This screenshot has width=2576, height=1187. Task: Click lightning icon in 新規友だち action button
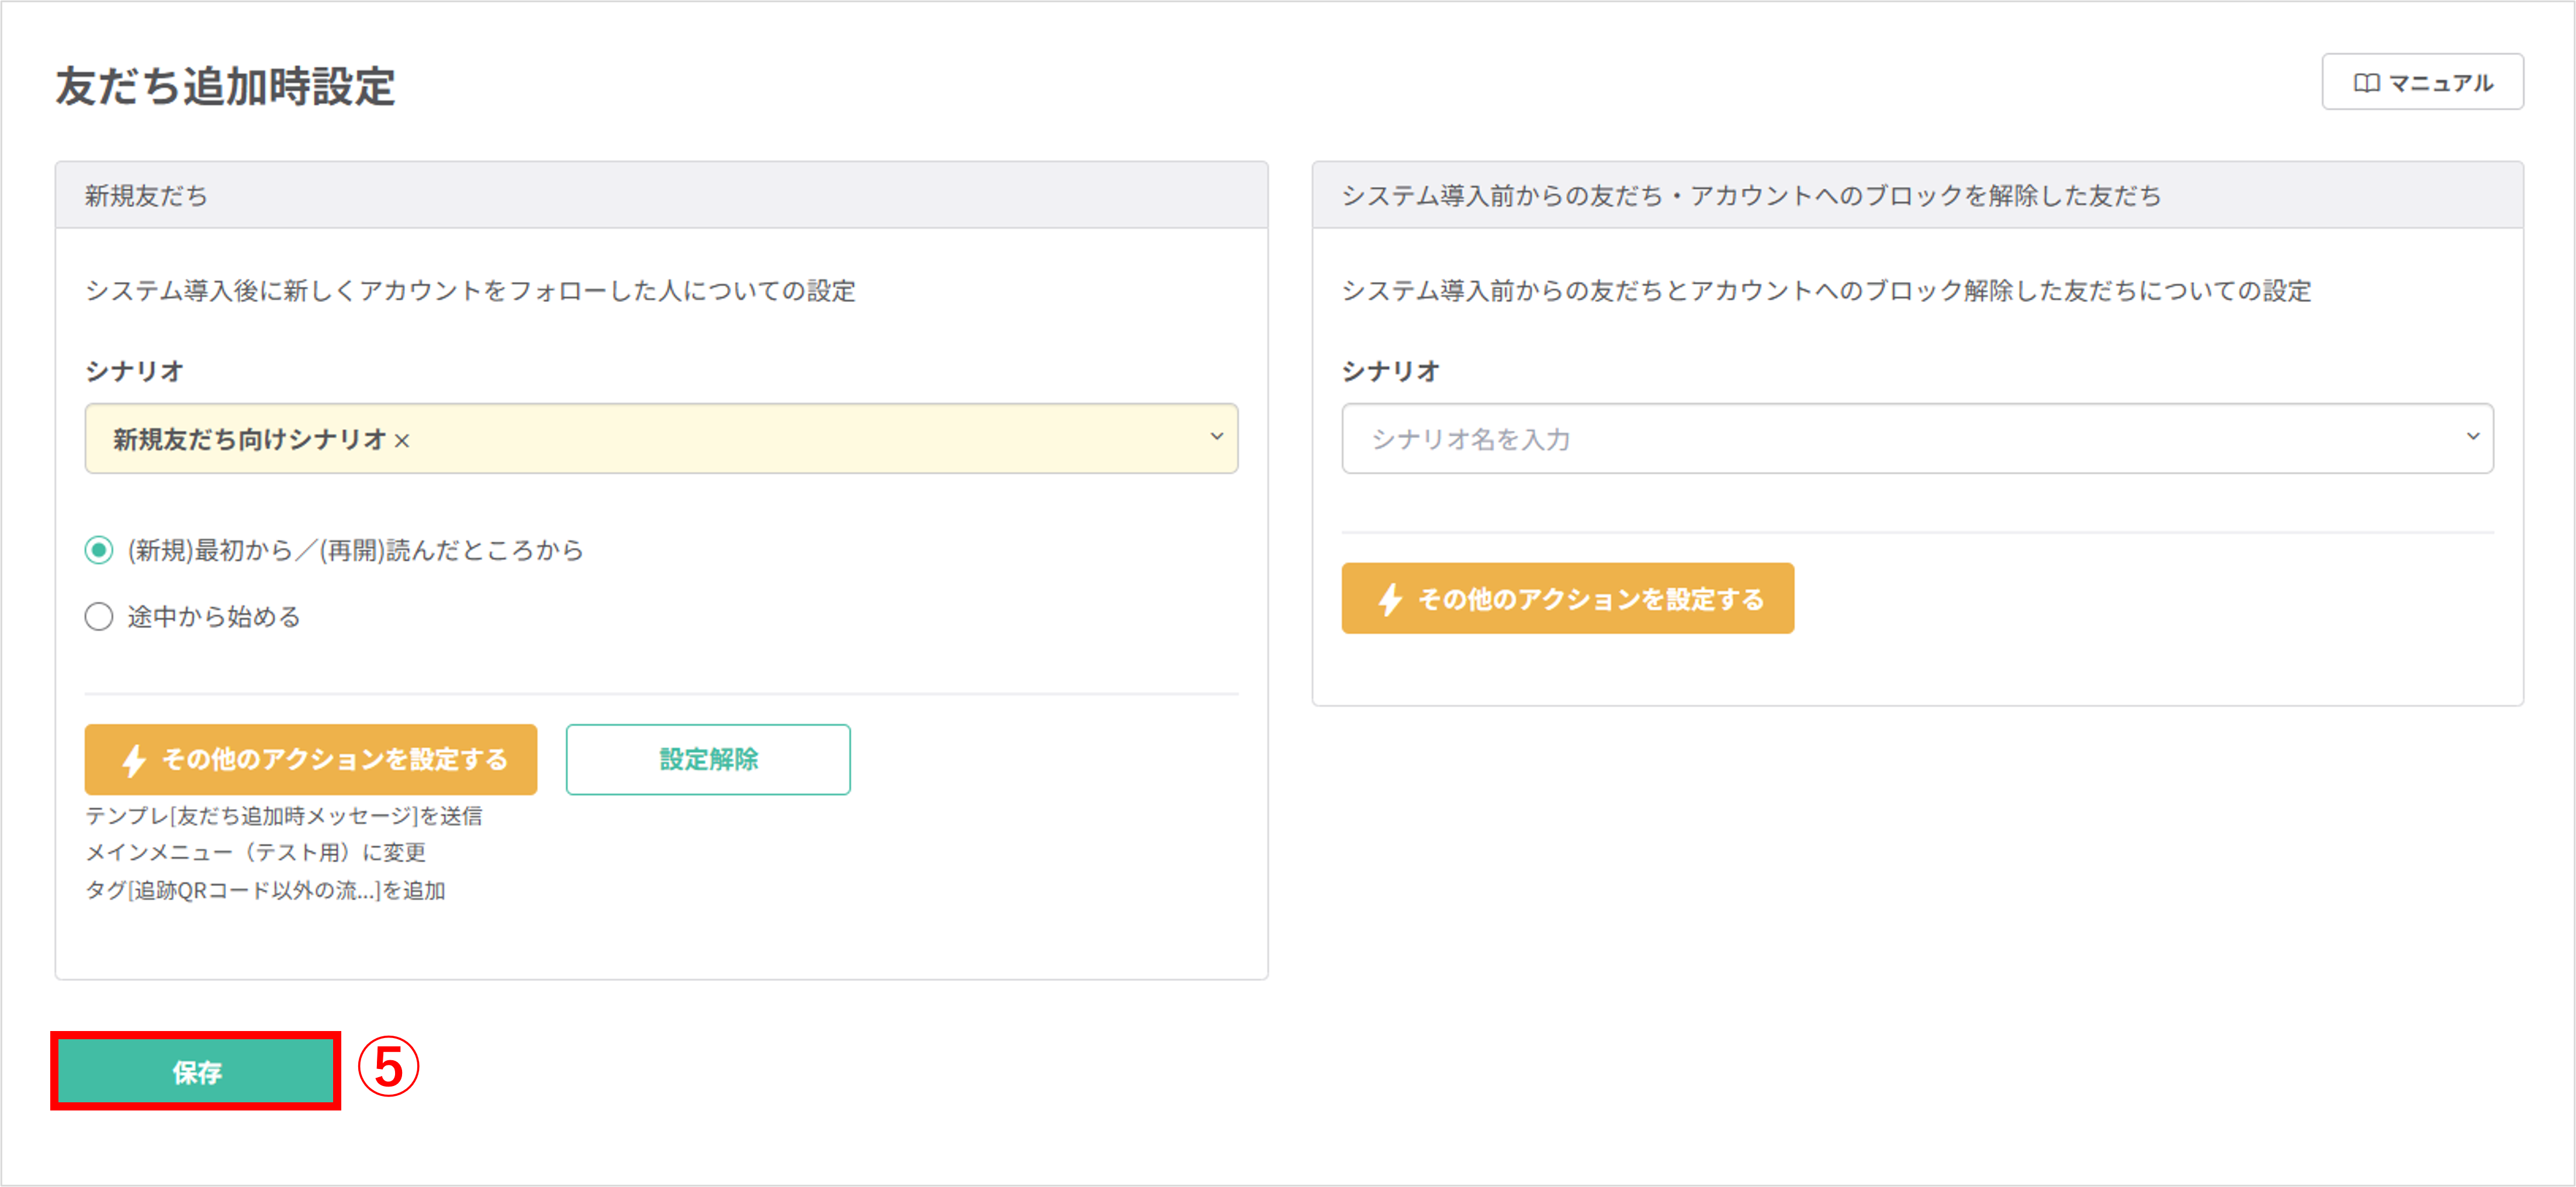point(134,760)
